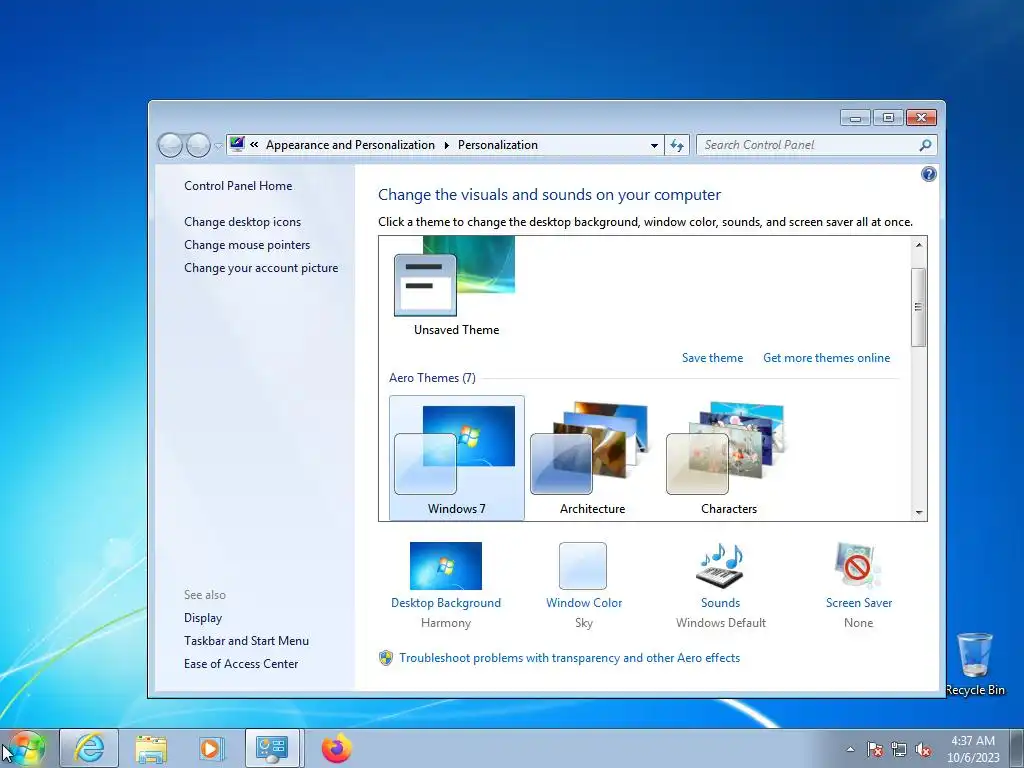Close the Personalization window
Image resolution: width=1024 pixels, height=768 pixels.
click(x=921, y=118)
